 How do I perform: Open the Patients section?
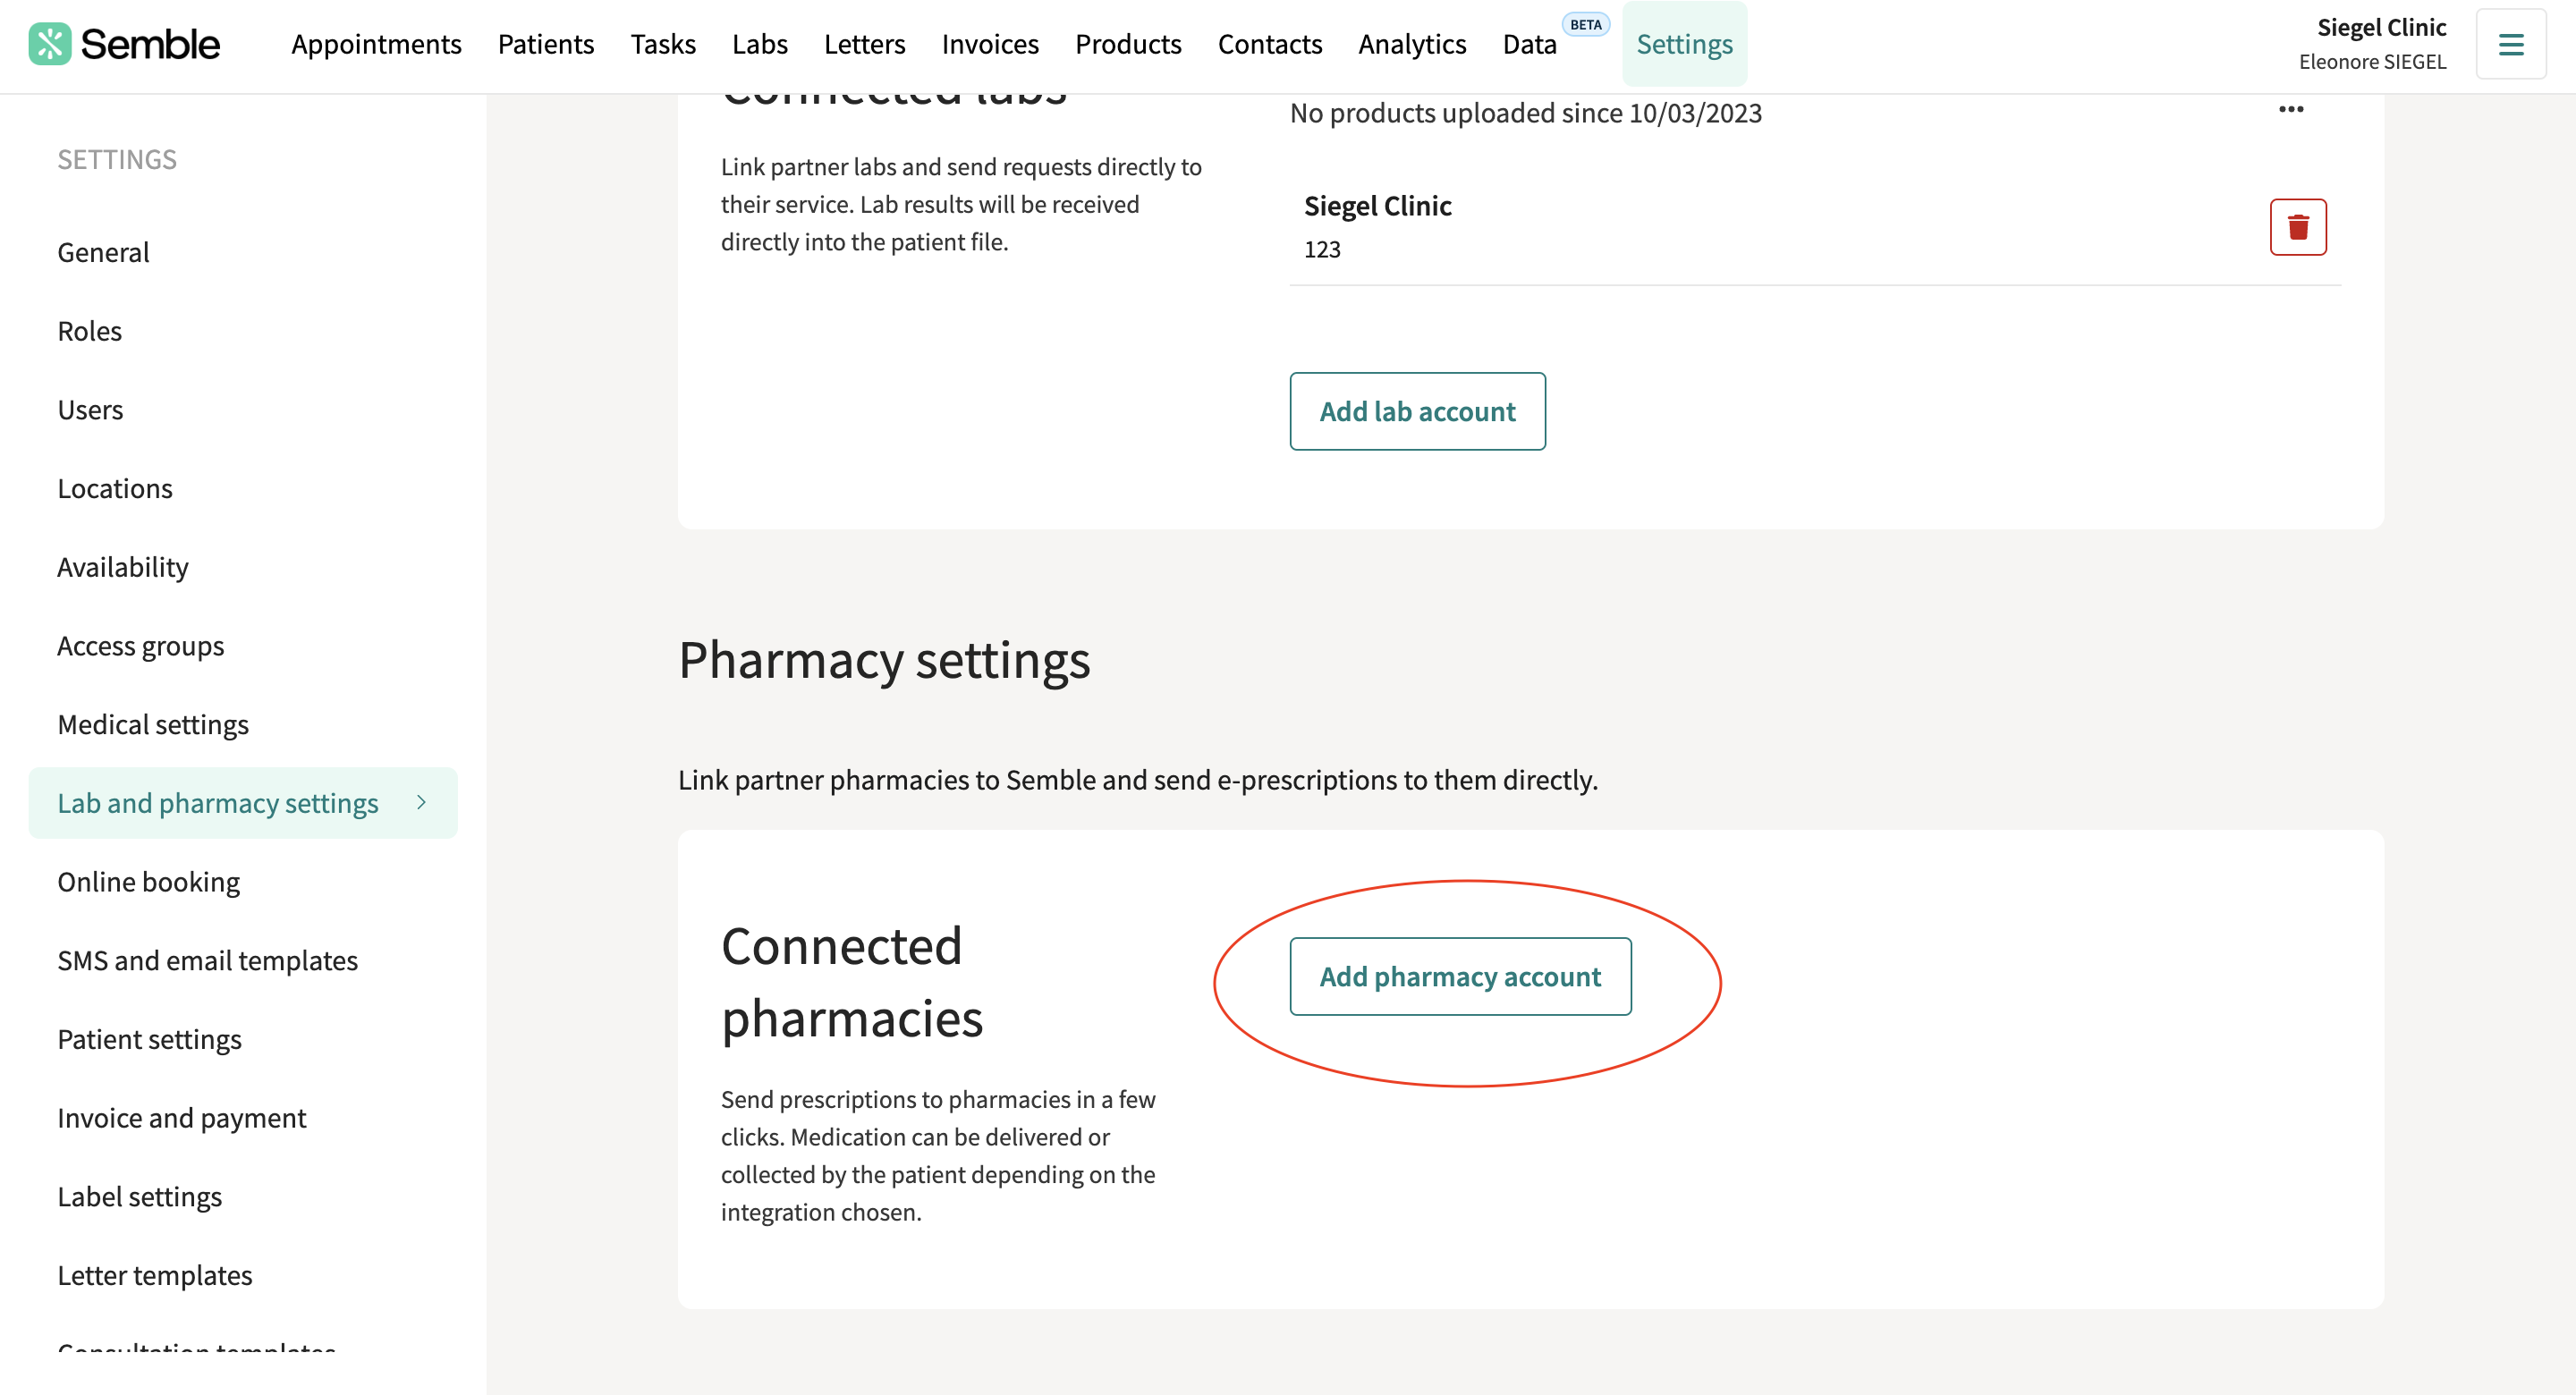[x=546, y=44]
